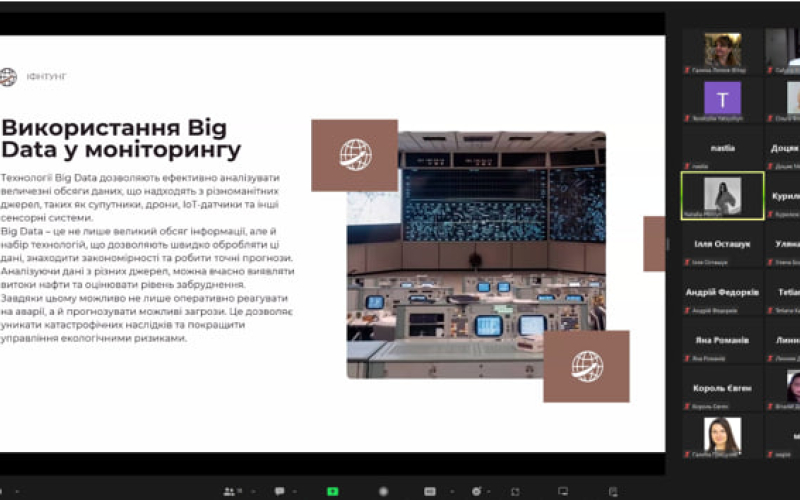
Task: Click the sentence starting 'Аналізуючи дані'
Action: coord(147,278)
